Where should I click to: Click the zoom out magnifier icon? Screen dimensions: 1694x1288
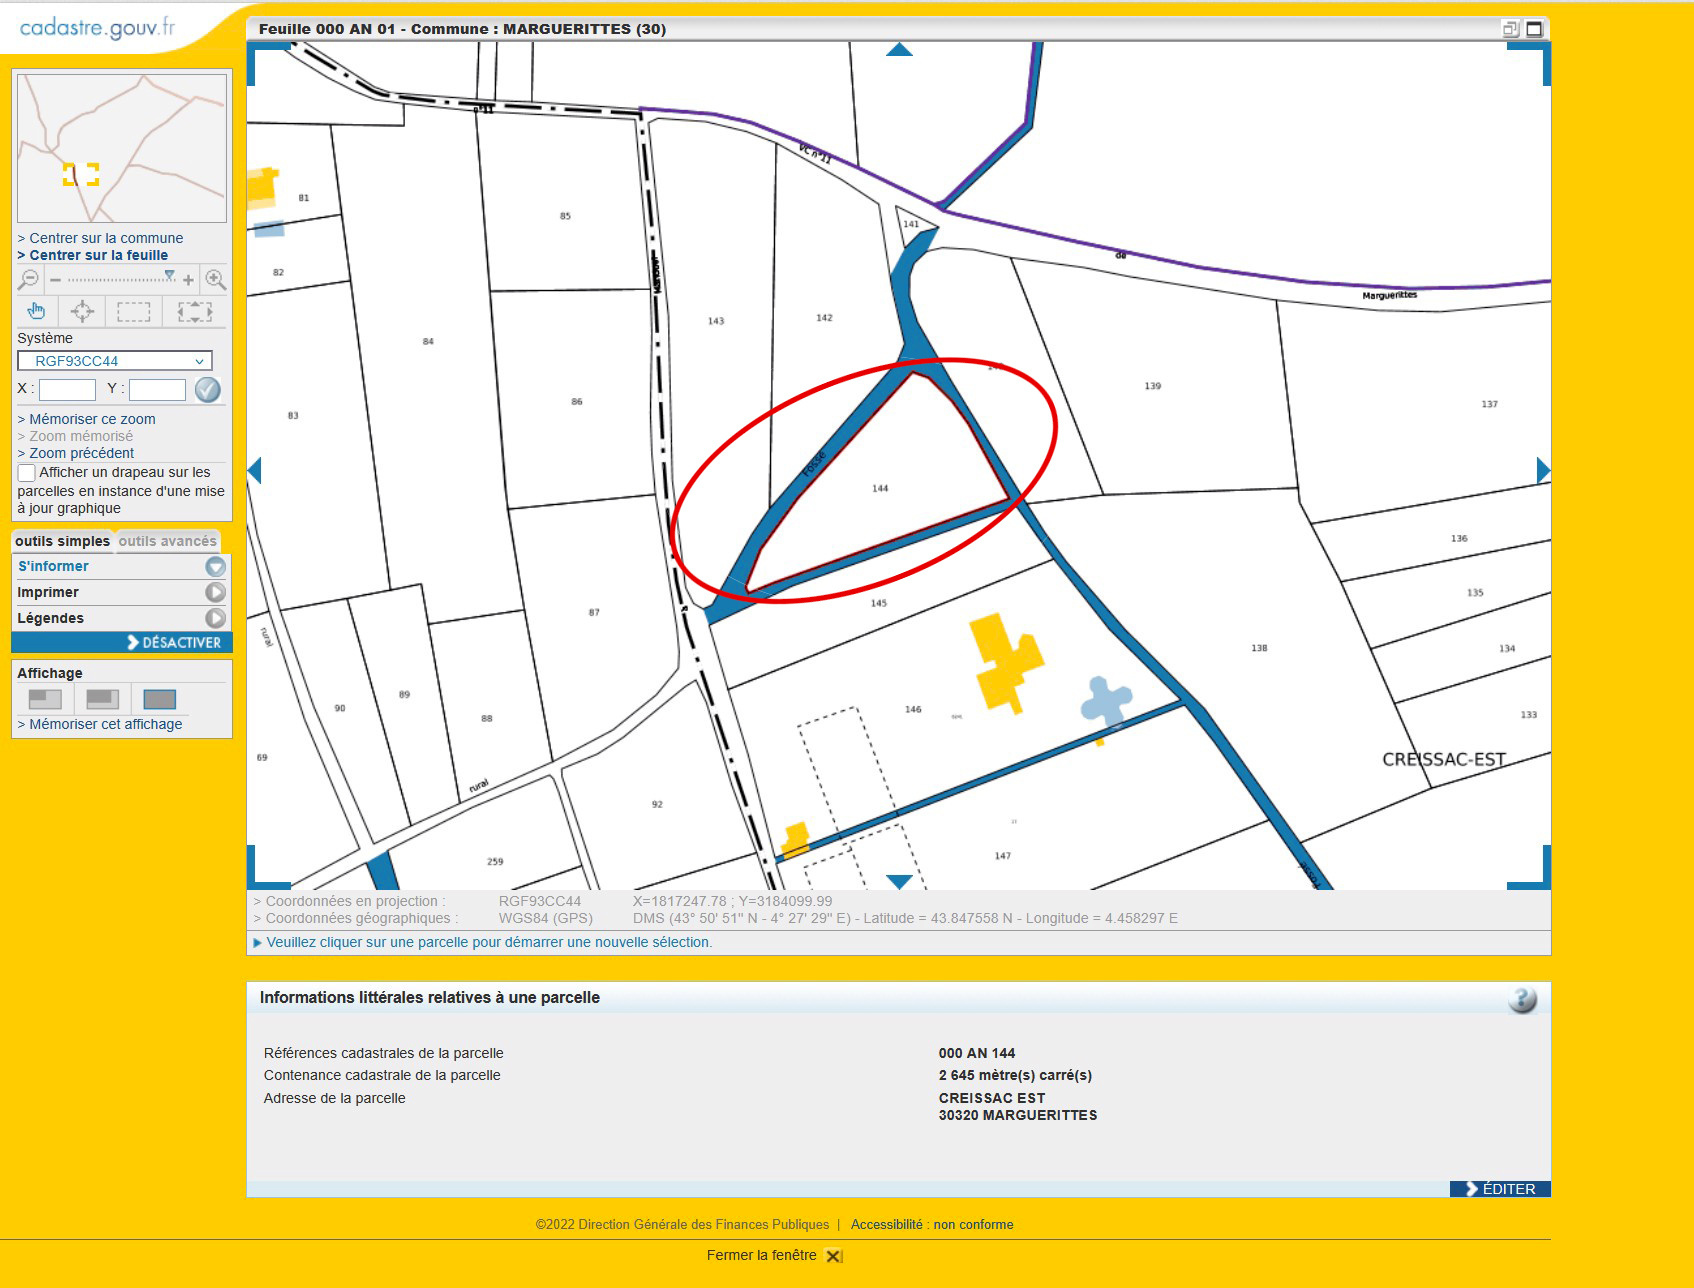coord(28,280)
